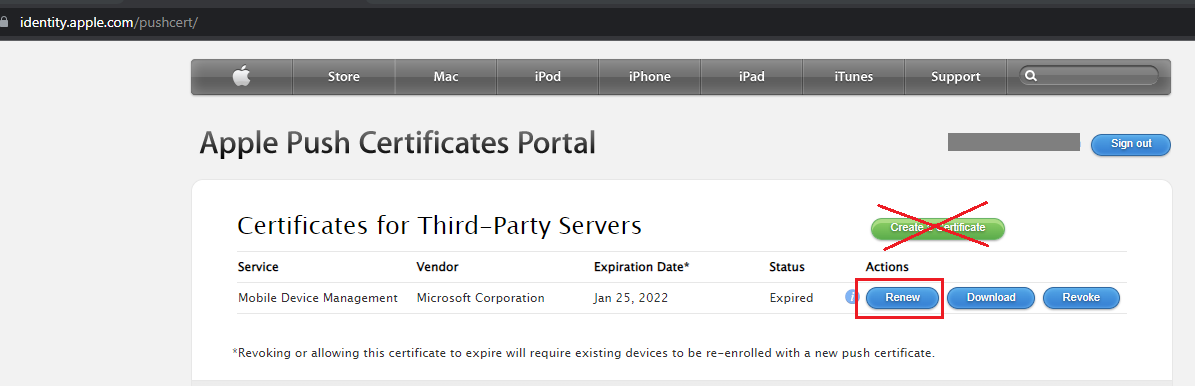Click the search magnifier icon
Image resolution: width=1195 pixels, height=386 pixels.
(1031, 76)
